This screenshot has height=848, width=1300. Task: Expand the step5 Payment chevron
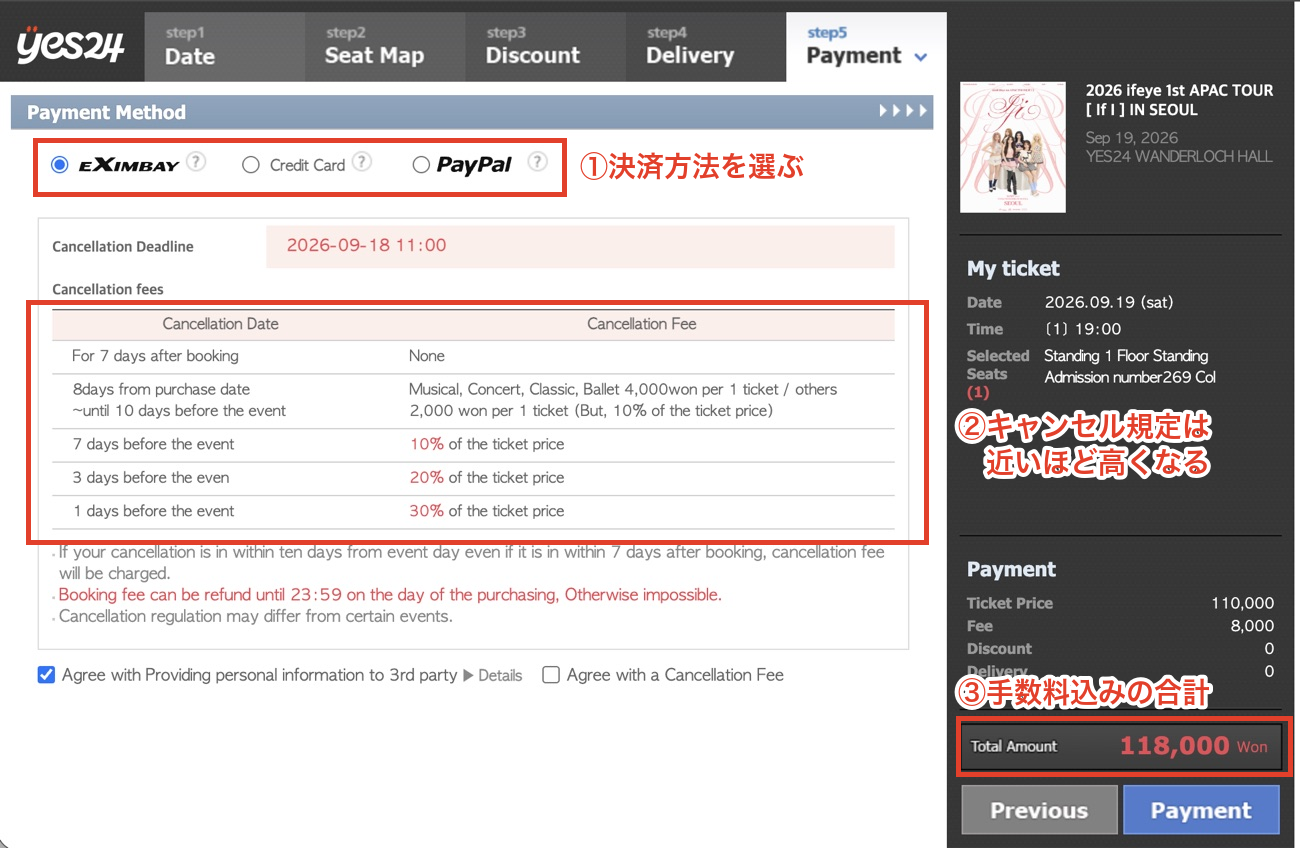[921, 58]
